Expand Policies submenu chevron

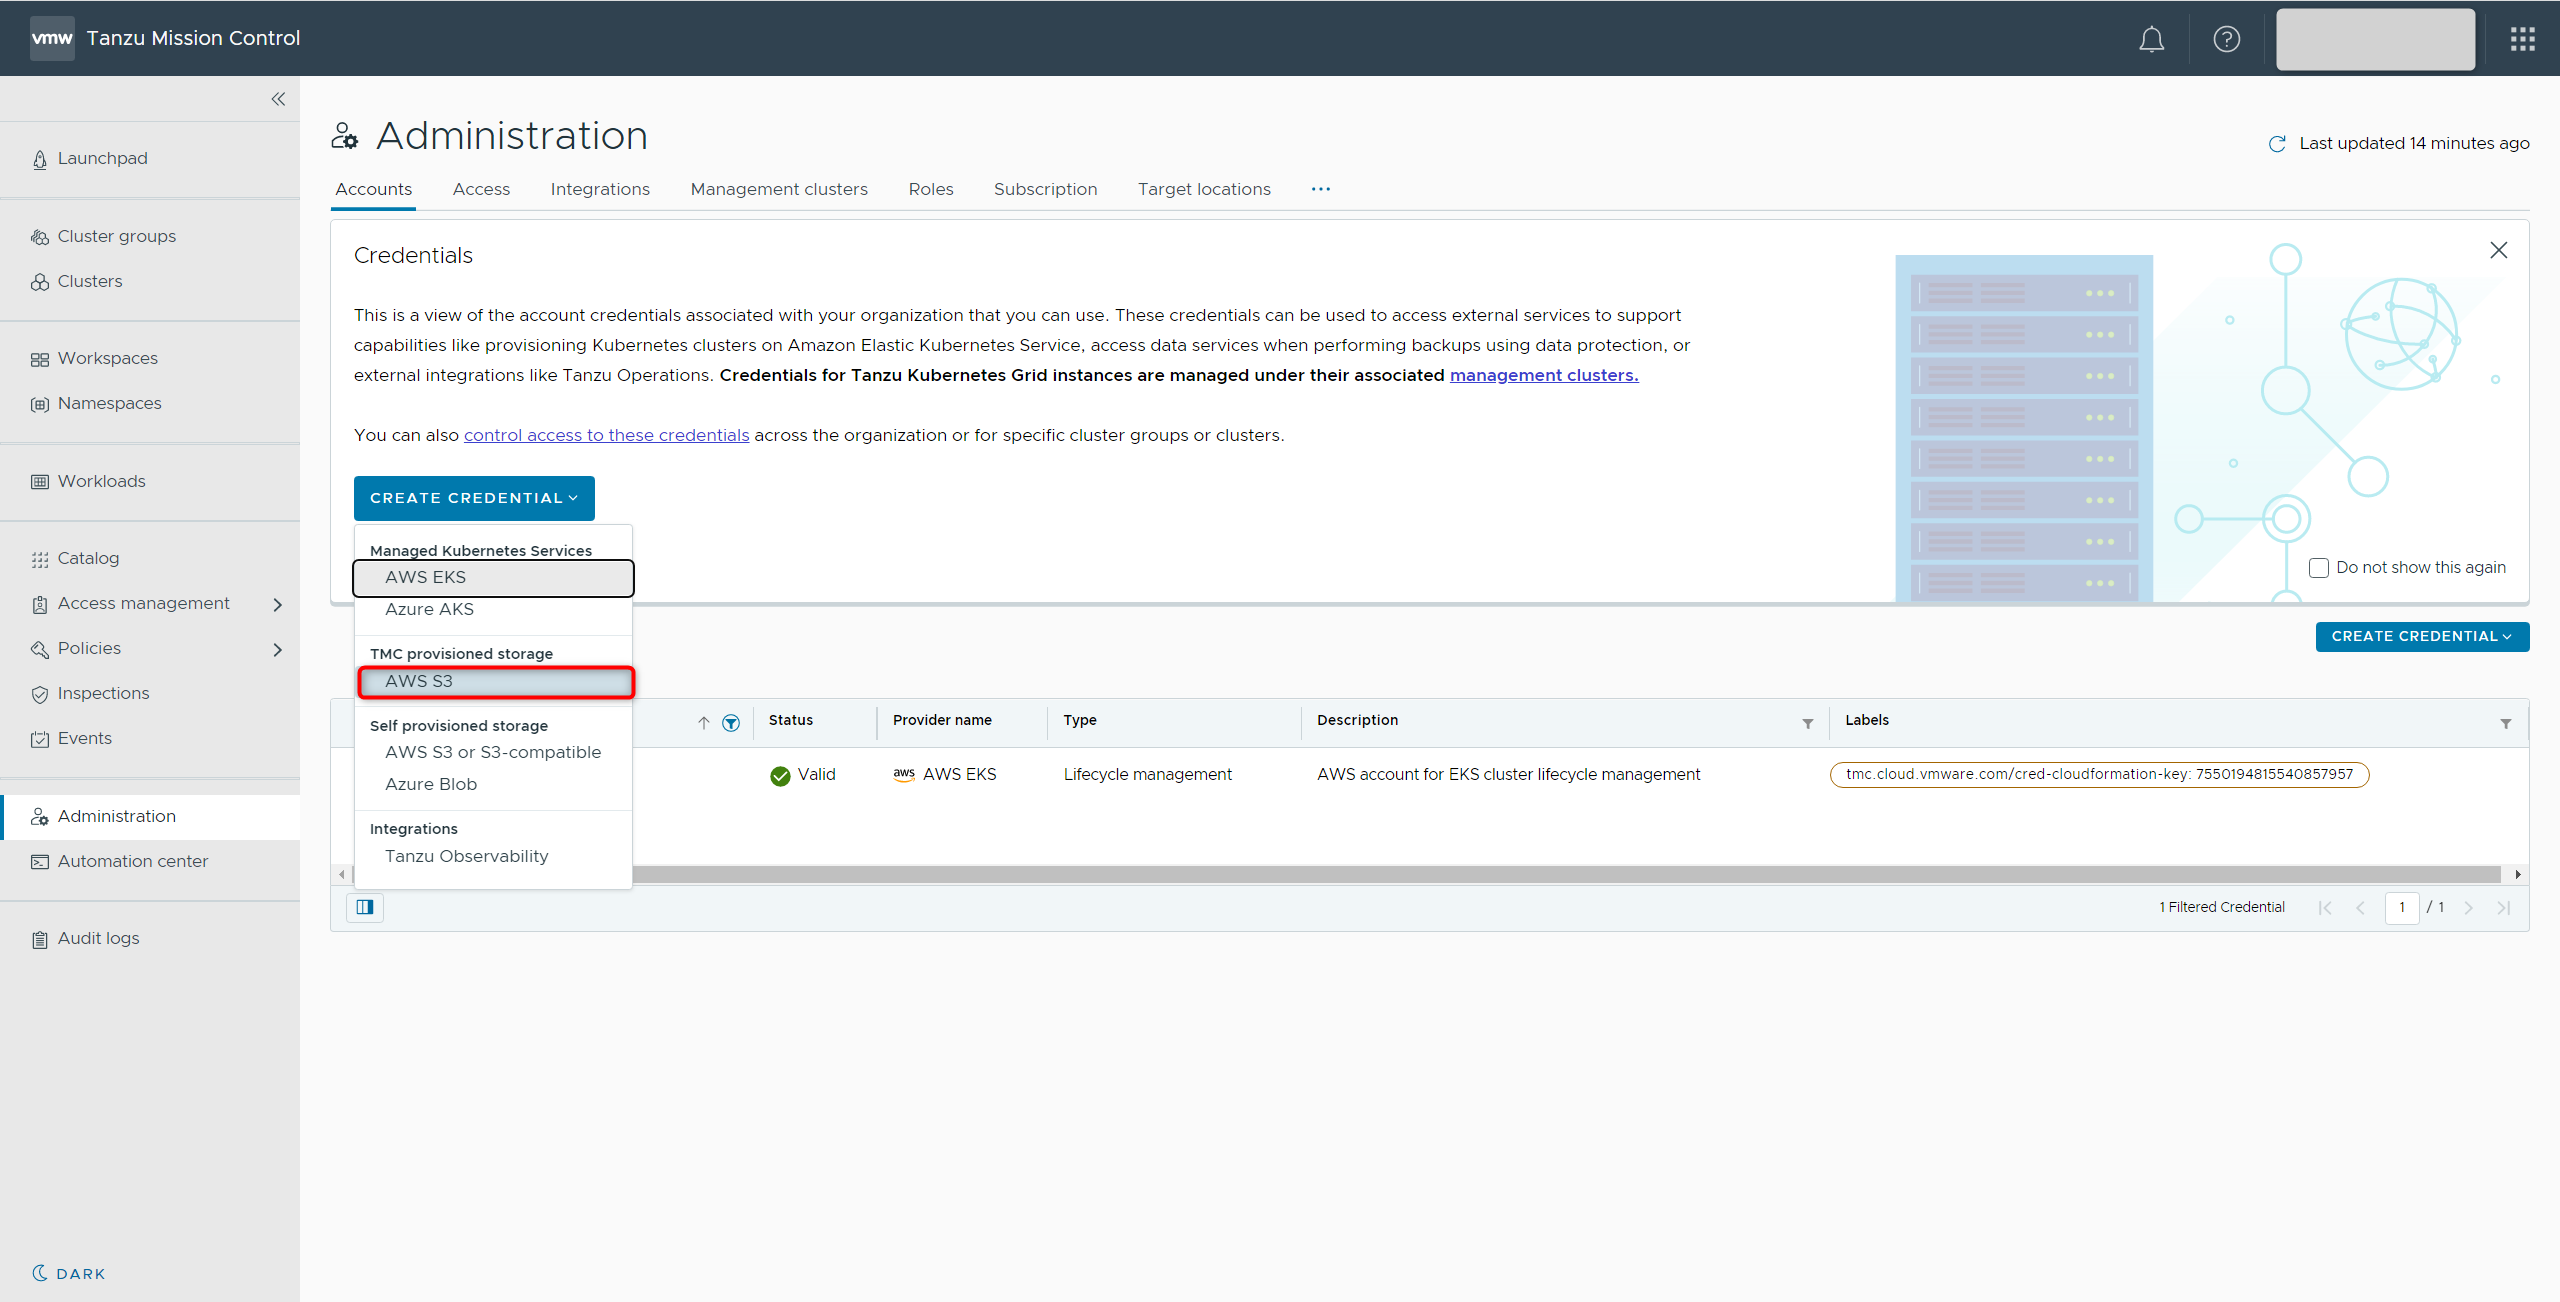pos(277,649)
